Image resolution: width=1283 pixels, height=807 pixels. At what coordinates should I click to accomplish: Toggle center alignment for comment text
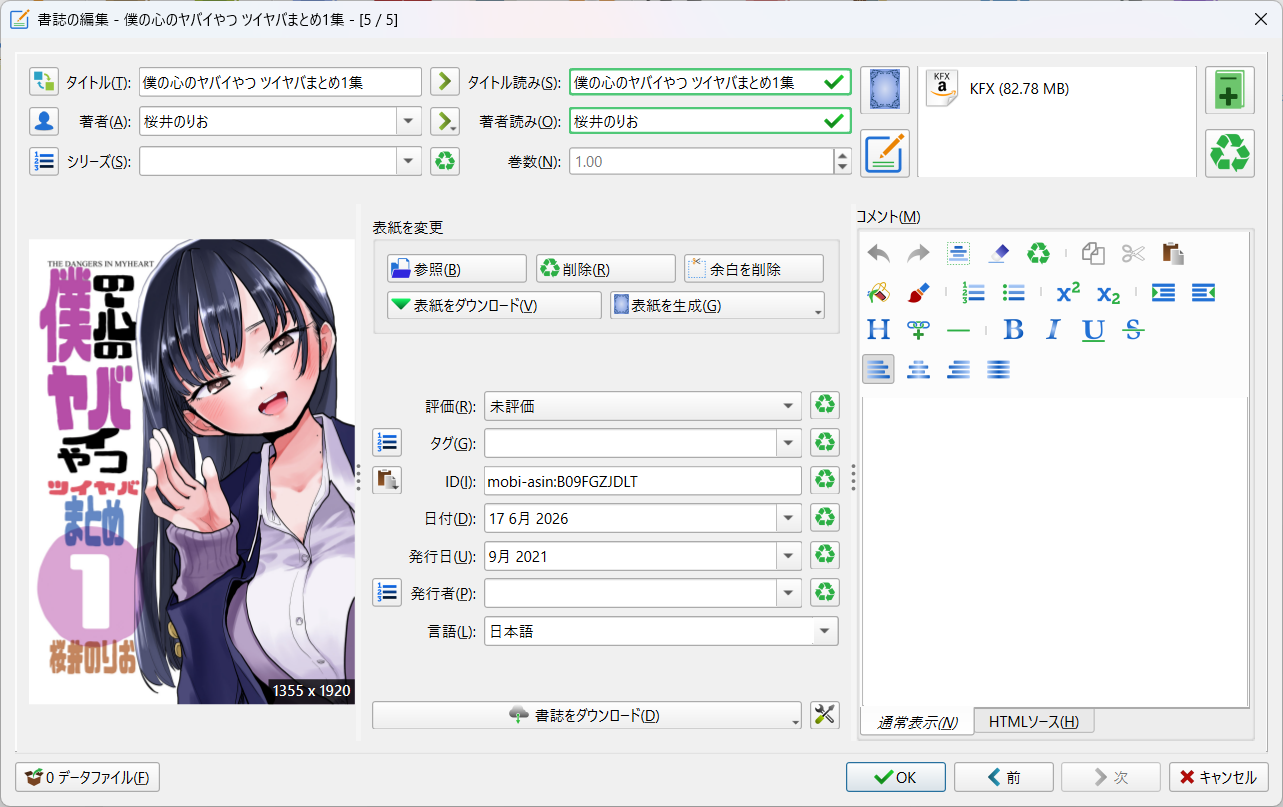click(918, 369)
